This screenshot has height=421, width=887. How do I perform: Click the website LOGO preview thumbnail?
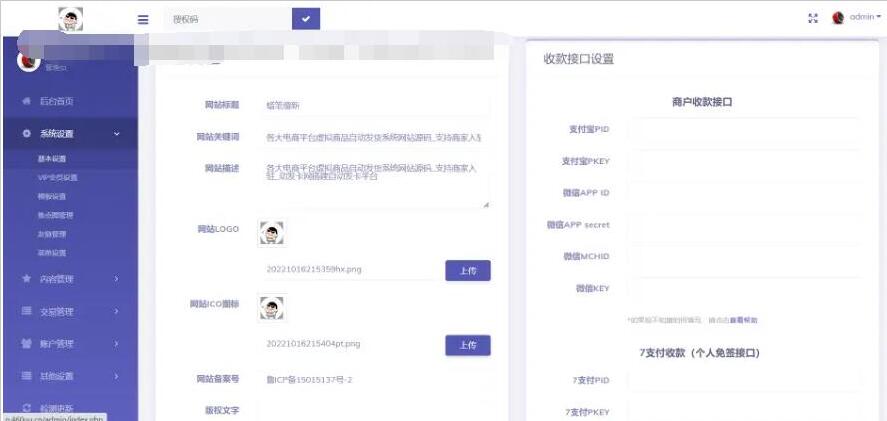[272, 233]
